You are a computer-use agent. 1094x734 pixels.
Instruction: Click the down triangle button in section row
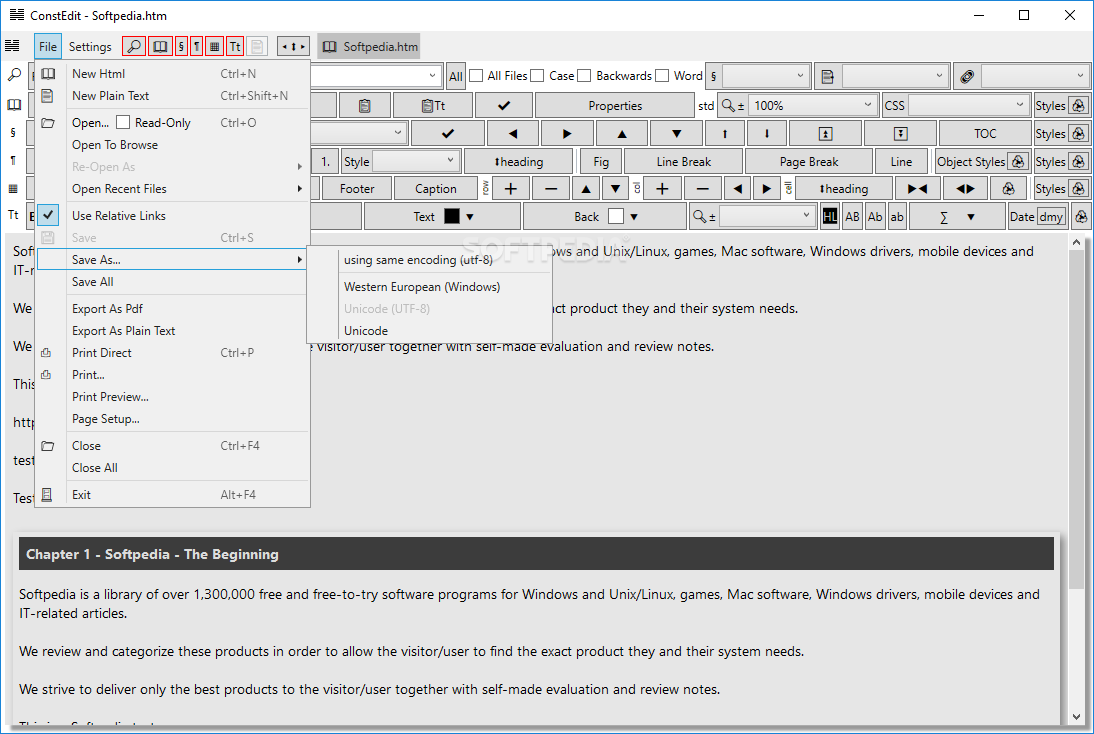click(676, 133)
